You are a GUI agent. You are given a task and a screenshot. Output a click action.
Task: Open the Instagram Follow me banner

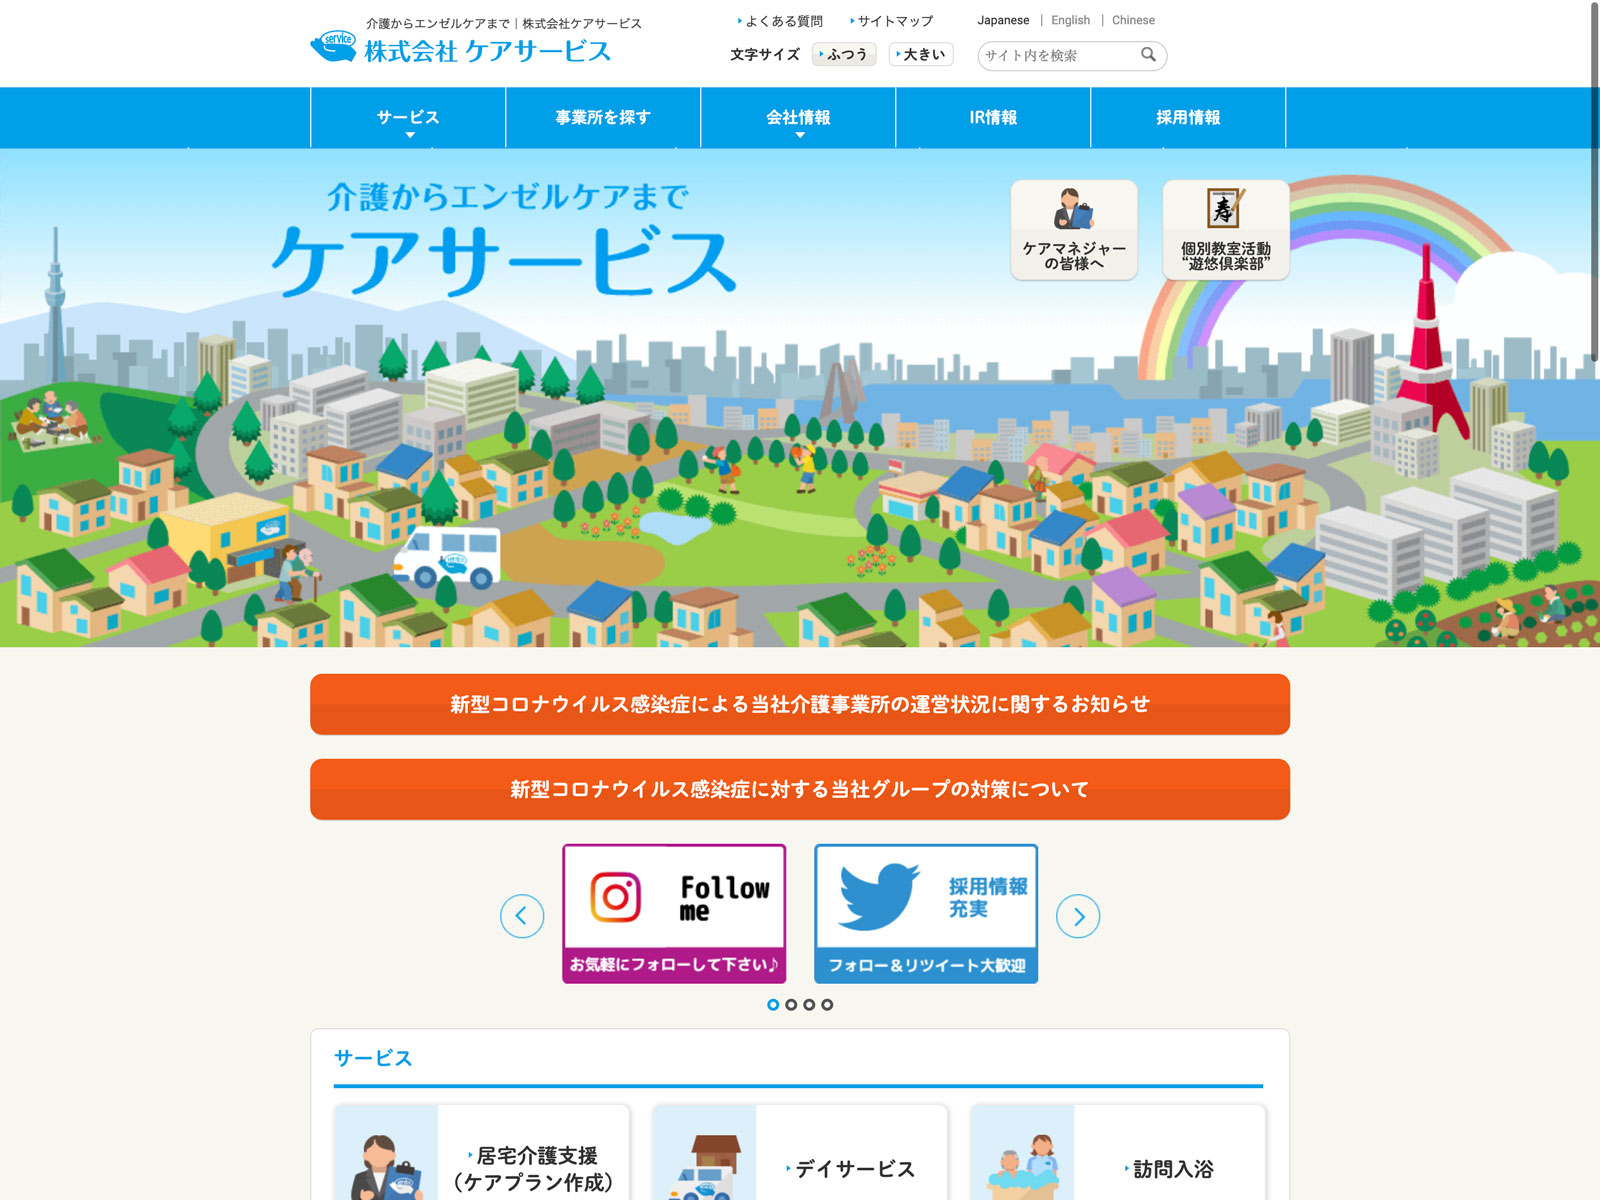coord(674,914)
